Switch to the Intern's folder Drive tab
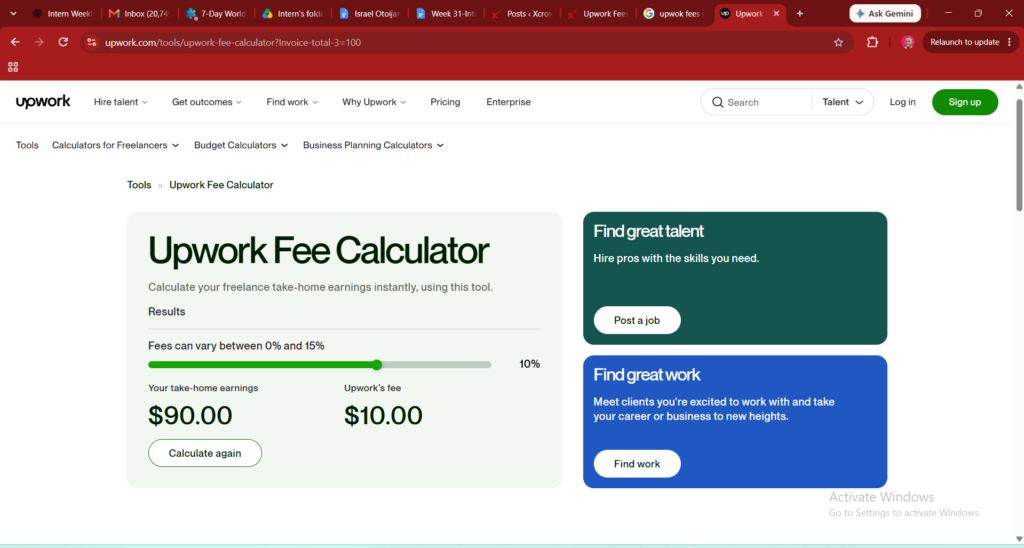The height and width of the screenshot is (548, 1024). 293,13
